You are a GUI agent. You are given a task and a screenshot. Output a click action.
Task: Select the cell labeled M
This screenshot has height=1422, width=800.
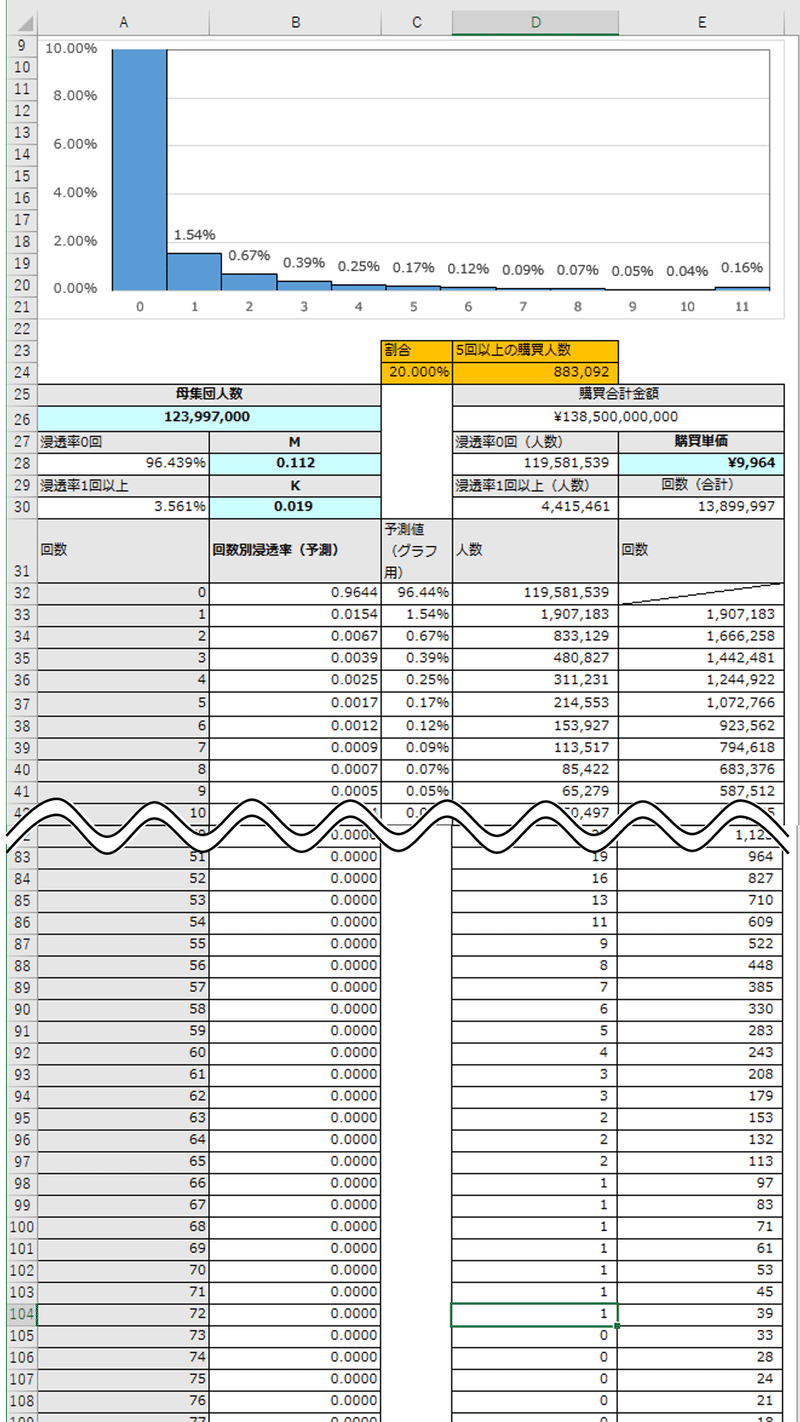295,442
